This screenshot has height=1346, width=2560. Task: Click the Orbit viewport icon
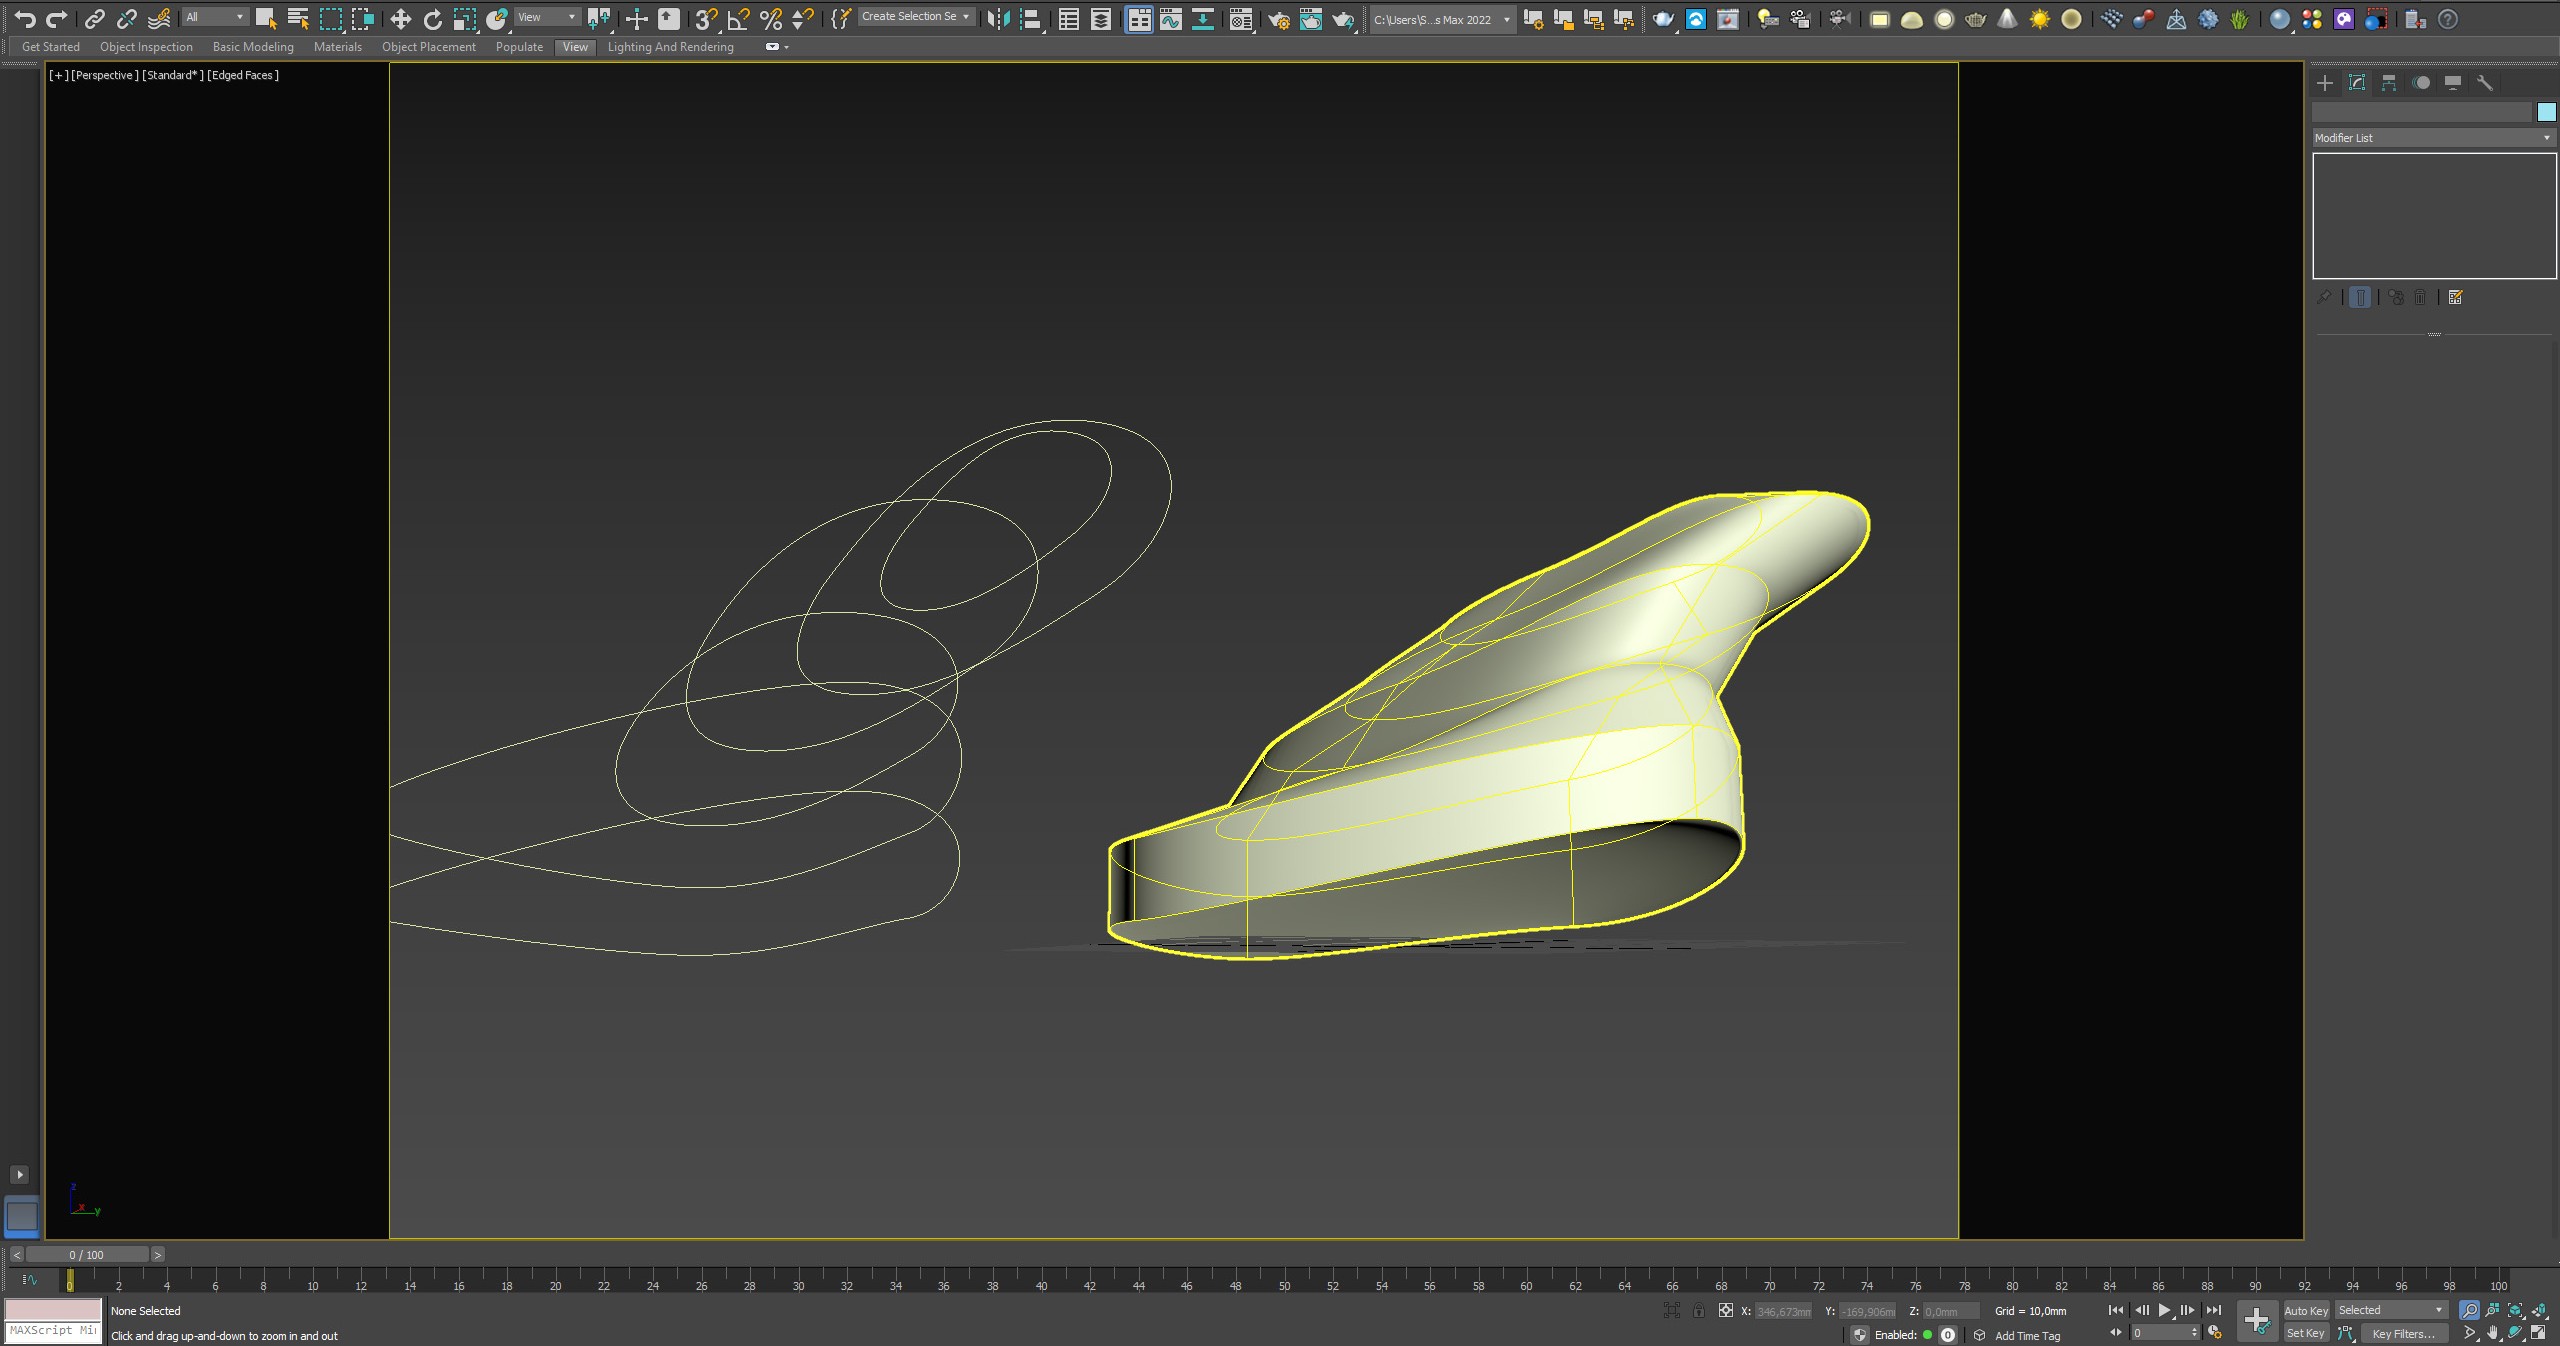pos(2515,1333)
